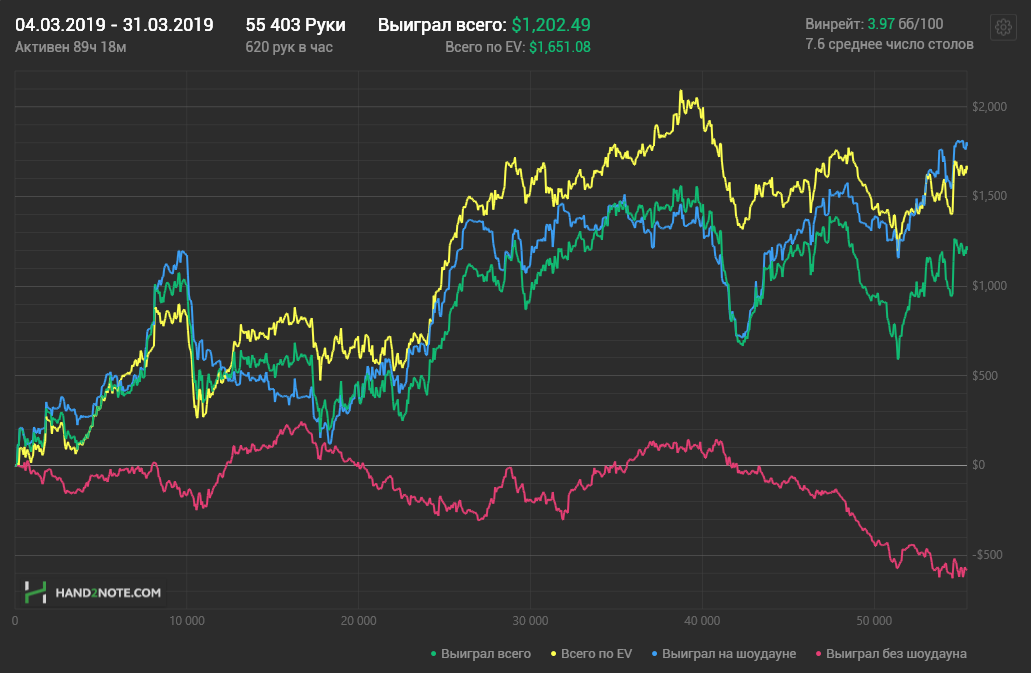The image size is (1031, 673).
Task: Select the date range 04.03.2019 - 31.03.2019
Action: click(114, 25)
